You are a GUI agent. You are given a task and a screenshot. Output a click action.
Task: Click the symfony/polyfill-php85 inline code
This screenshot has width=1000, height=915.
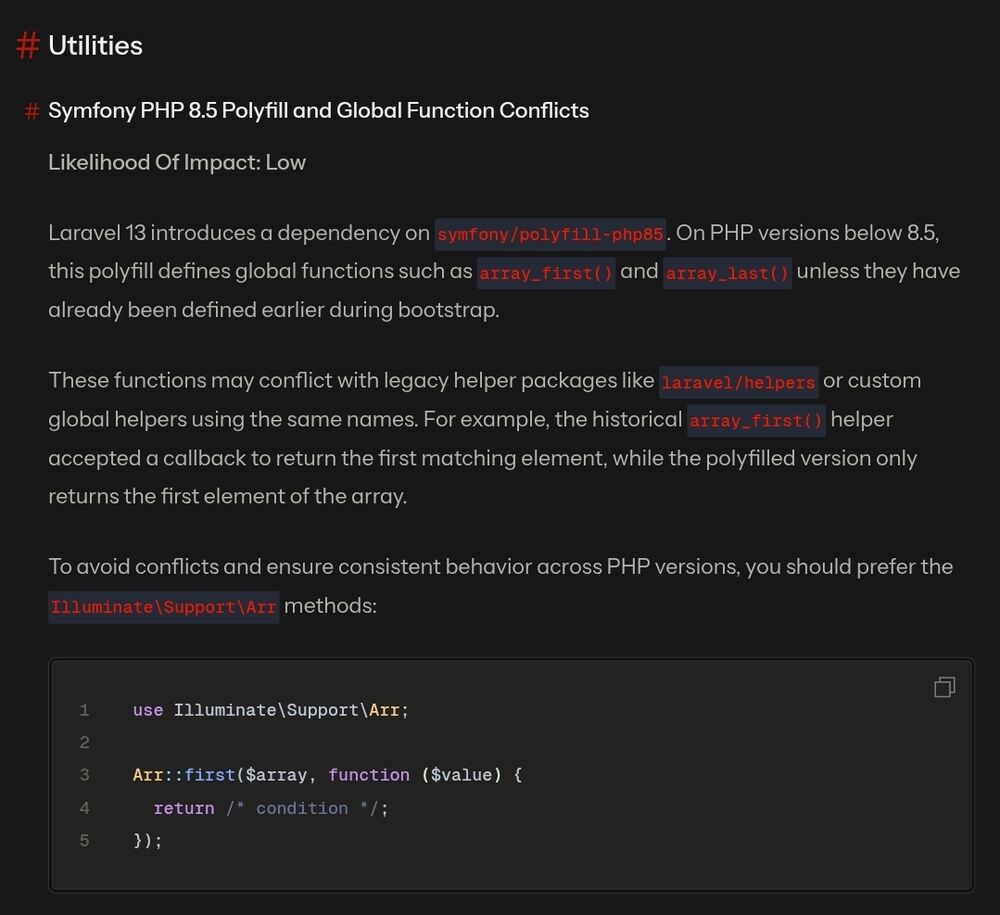550,235
